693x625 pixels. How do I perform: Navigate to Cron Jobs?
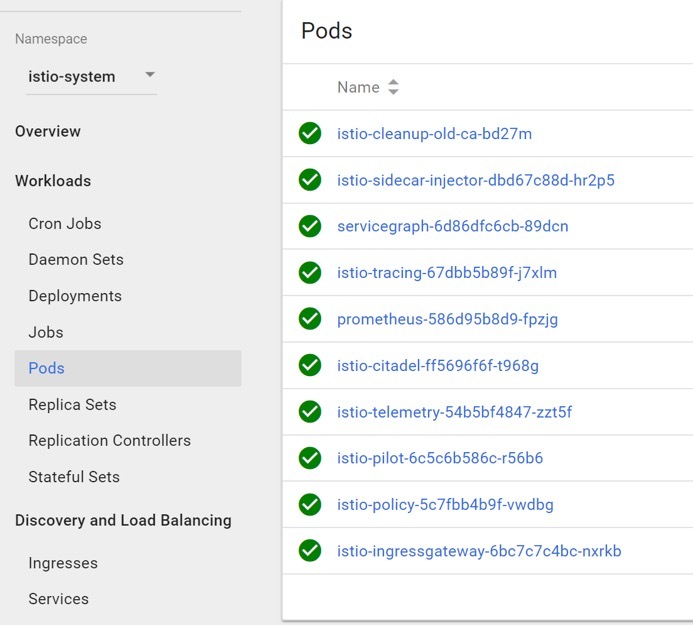click(65, 224)
